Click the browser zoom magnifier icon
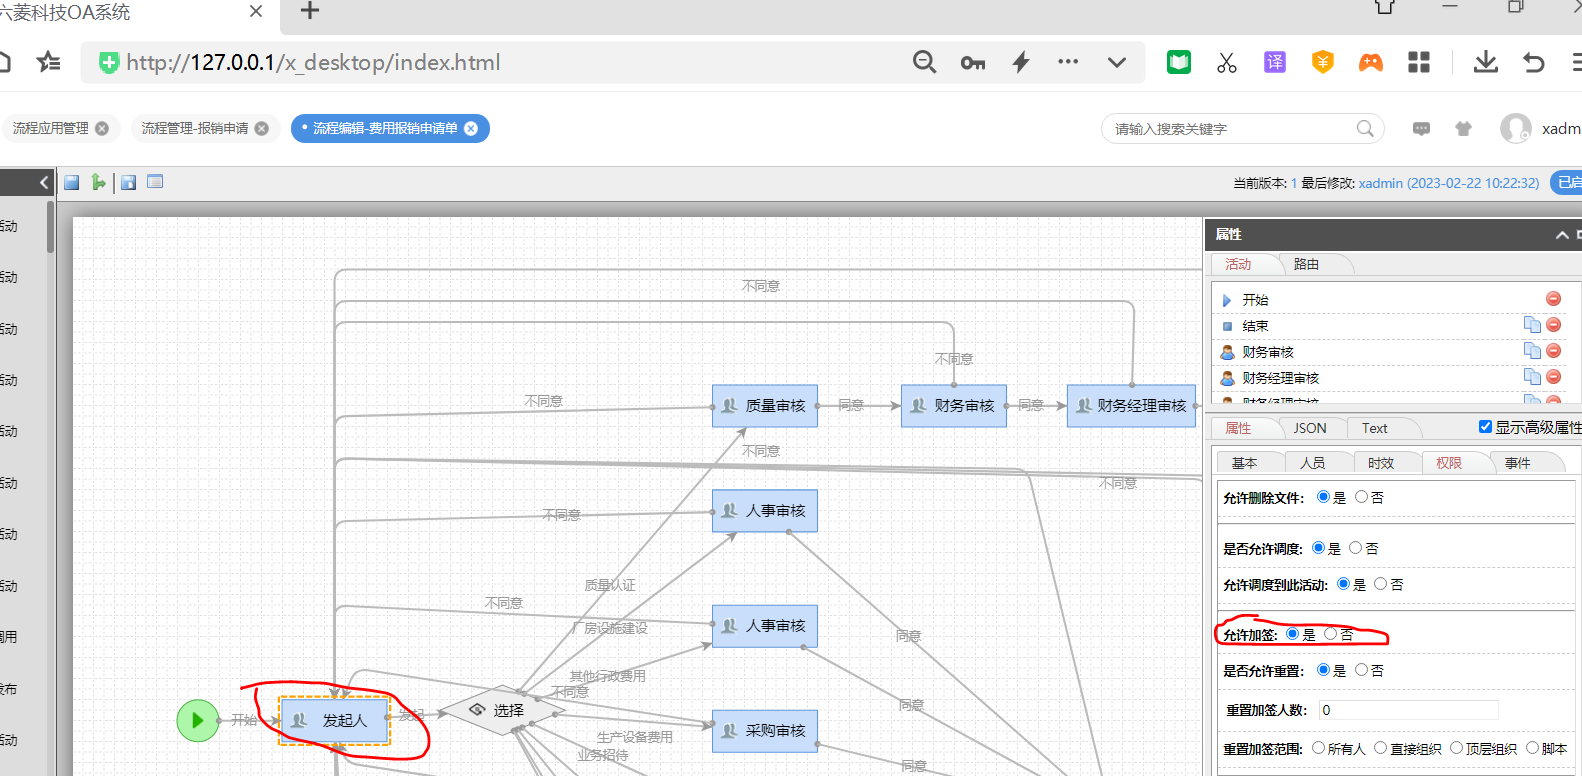The height and width of the screenshot is (776, 1582). (924, 62)
